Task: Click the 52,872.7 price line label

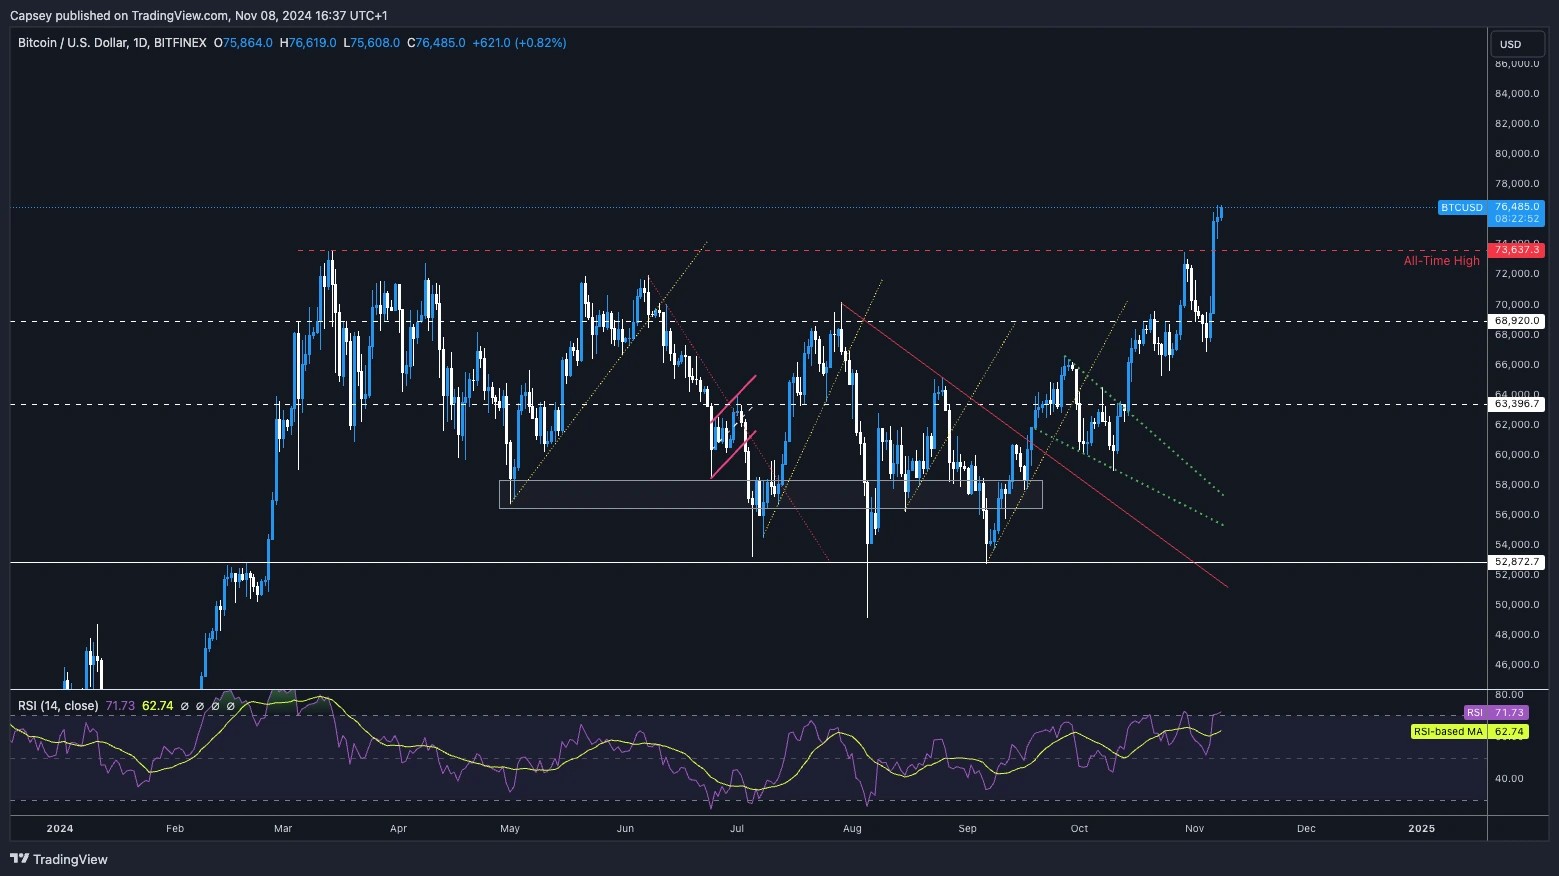Action: [x=1516, y=562]
